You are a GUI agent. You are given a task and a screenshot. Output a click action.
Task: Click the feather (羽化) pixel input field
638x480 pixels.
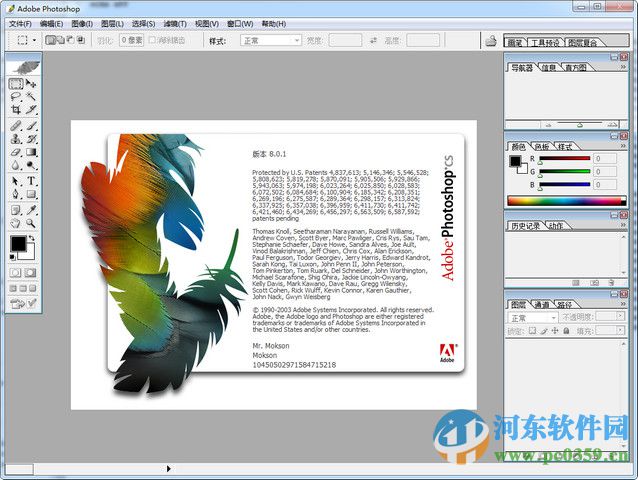coord(132,40)
